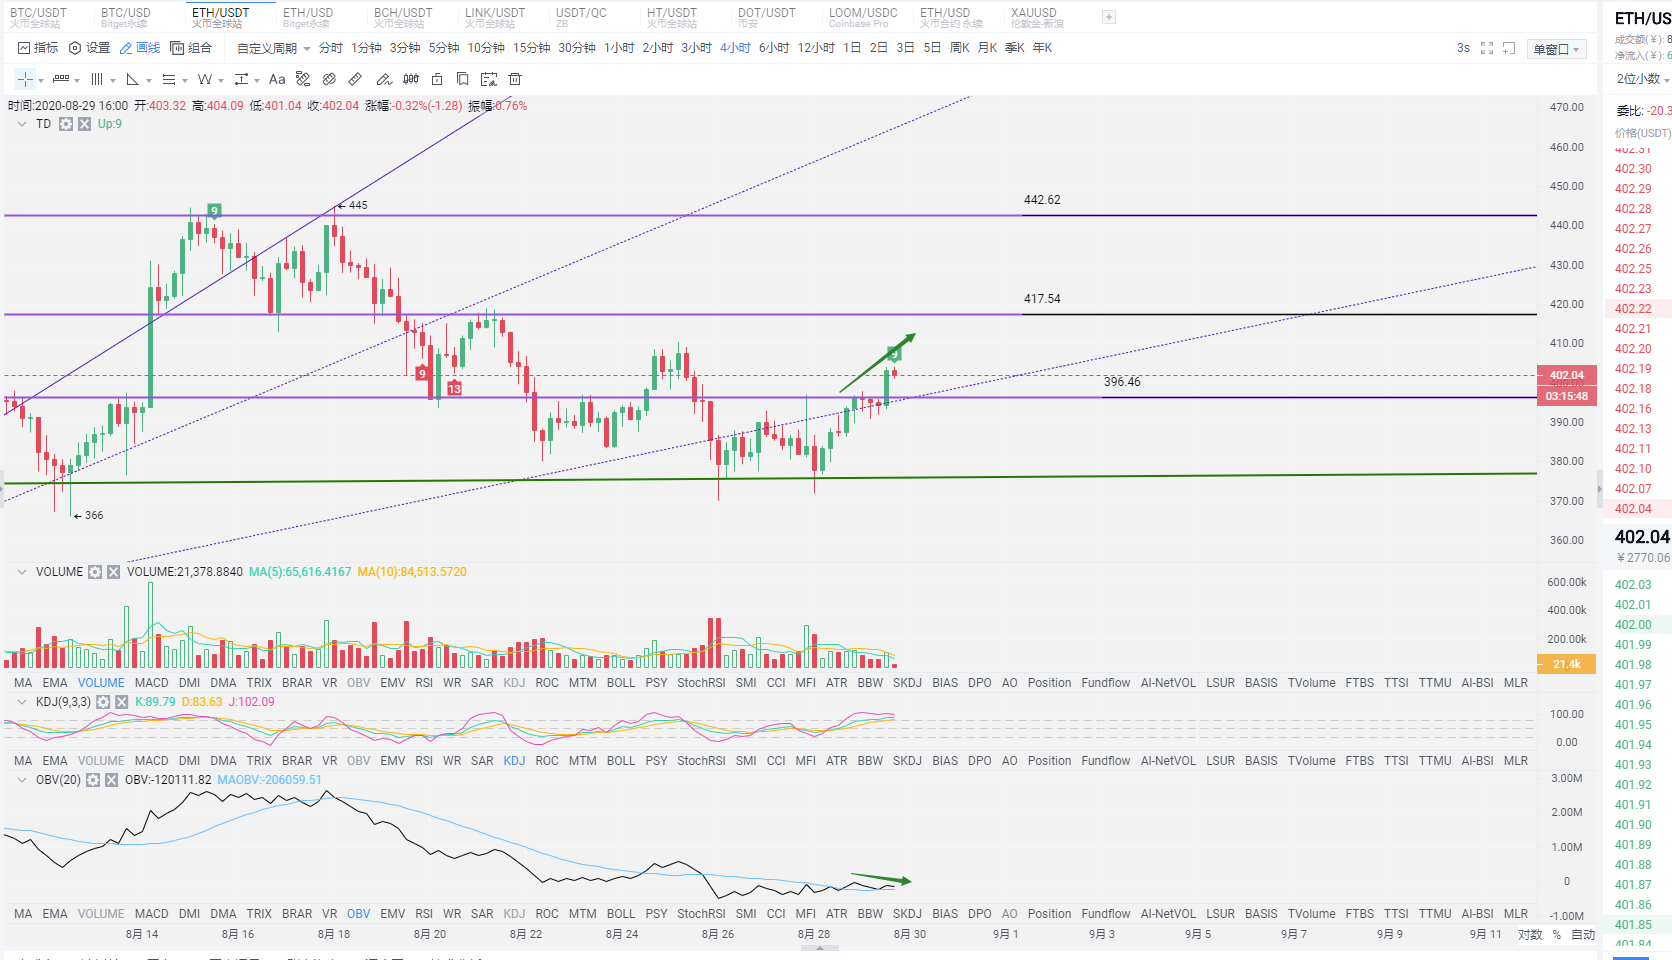Open settings gear for VOLUME indicator
Image resolution: width=1672 pixels, height=960 pixels.
pyautogui.click(x=95, y=572)
